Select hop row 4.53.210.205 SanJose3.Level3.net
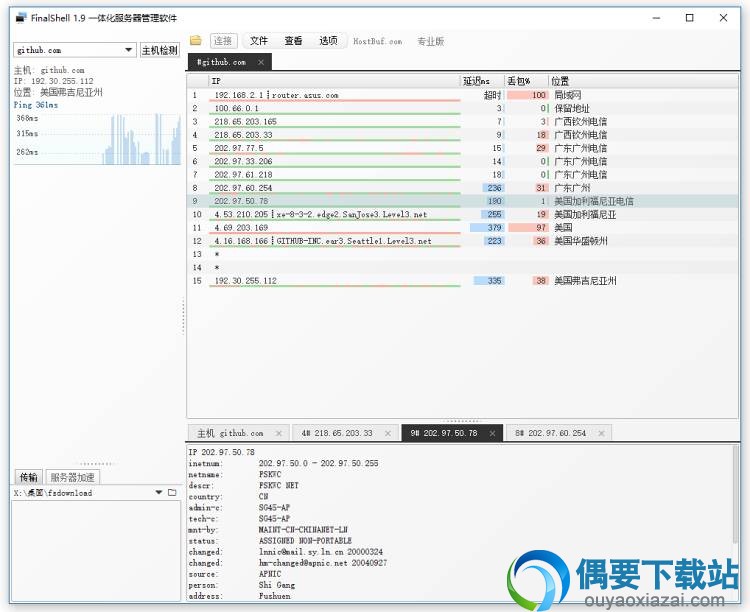The width and height of the screenshot is (750, 612). pyautogui.click(x=462, y=214)
